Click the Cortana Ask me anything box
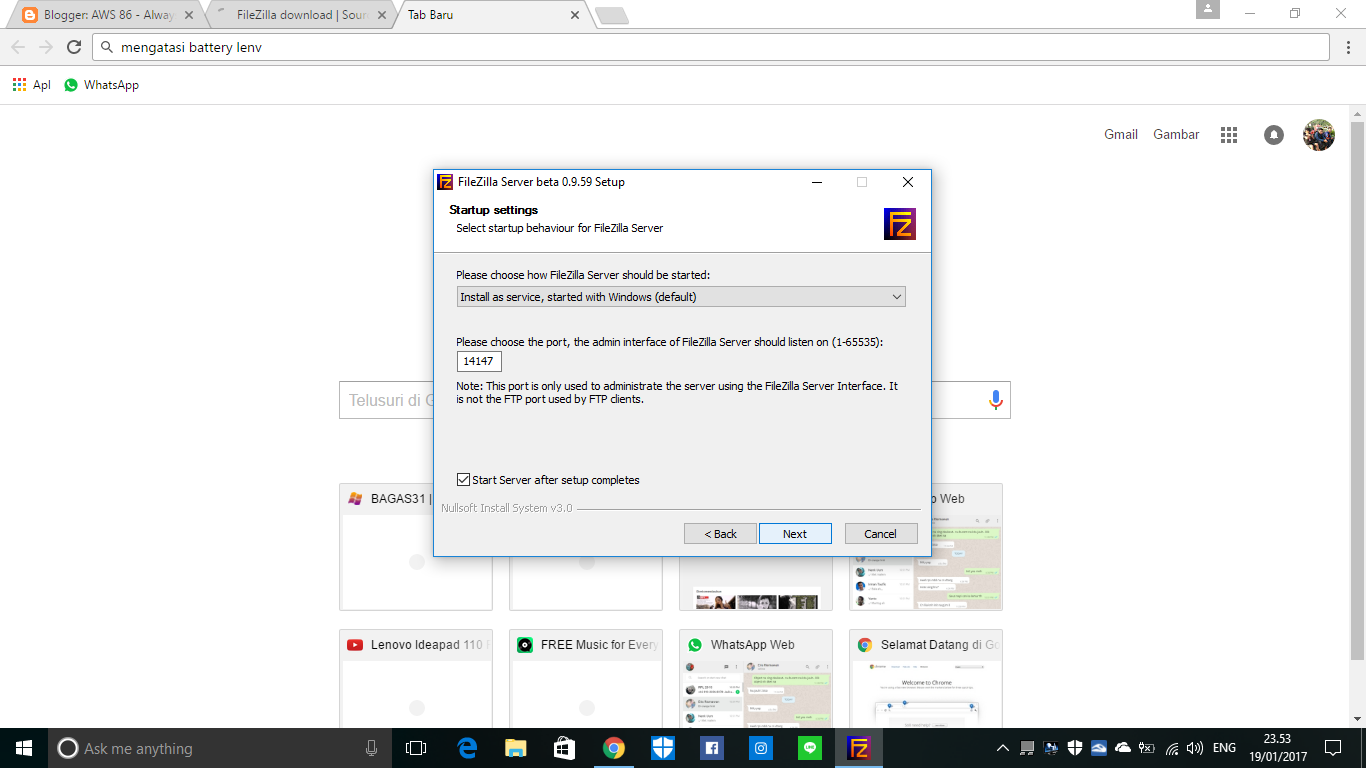The image size is (1366, 768). click(220, 748)
